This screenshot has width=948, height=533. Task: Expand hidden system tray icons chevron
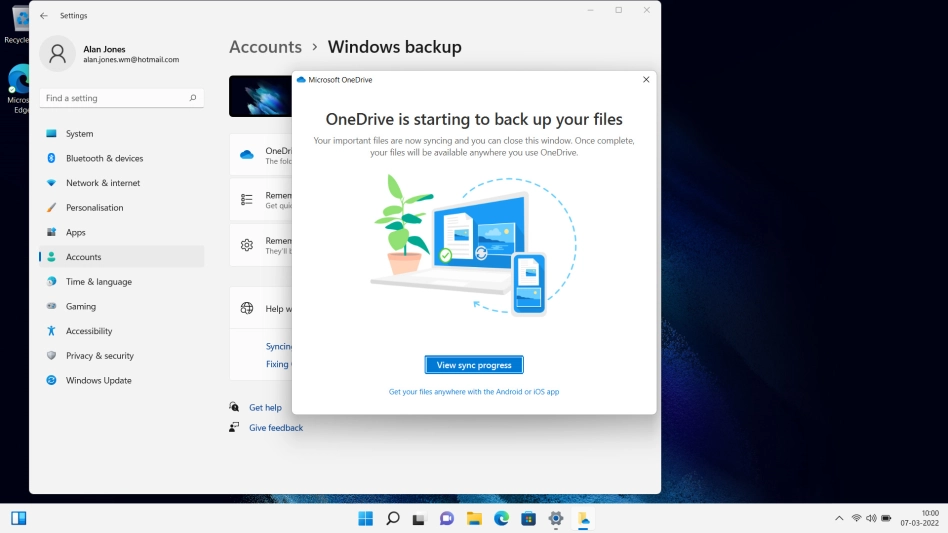tap(839, 518)
